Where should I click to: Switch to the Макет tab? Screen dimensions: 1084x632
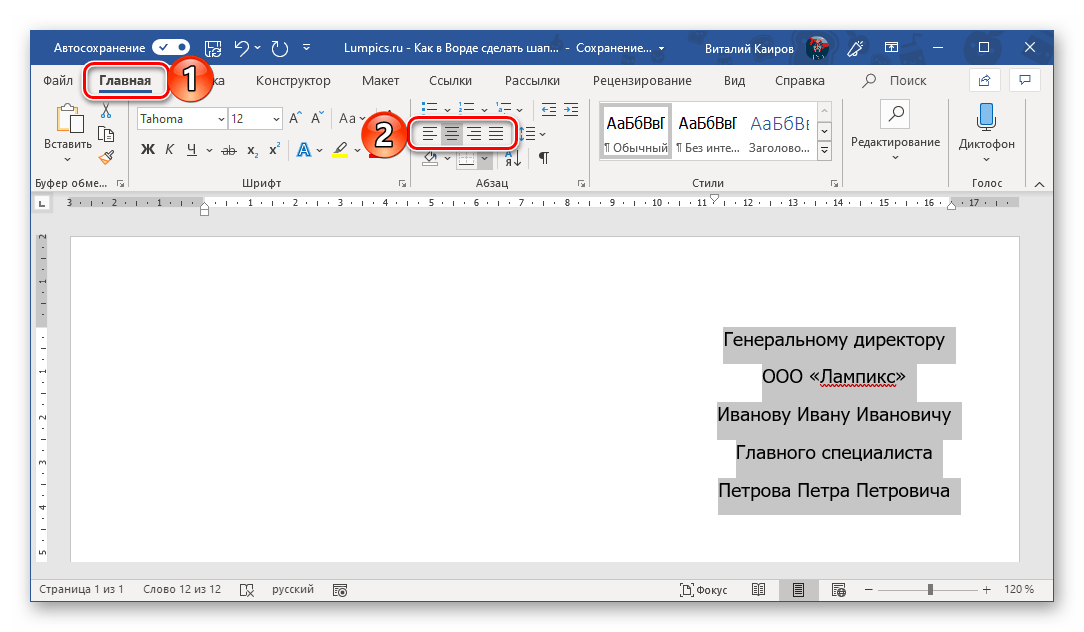coord(380,80)
